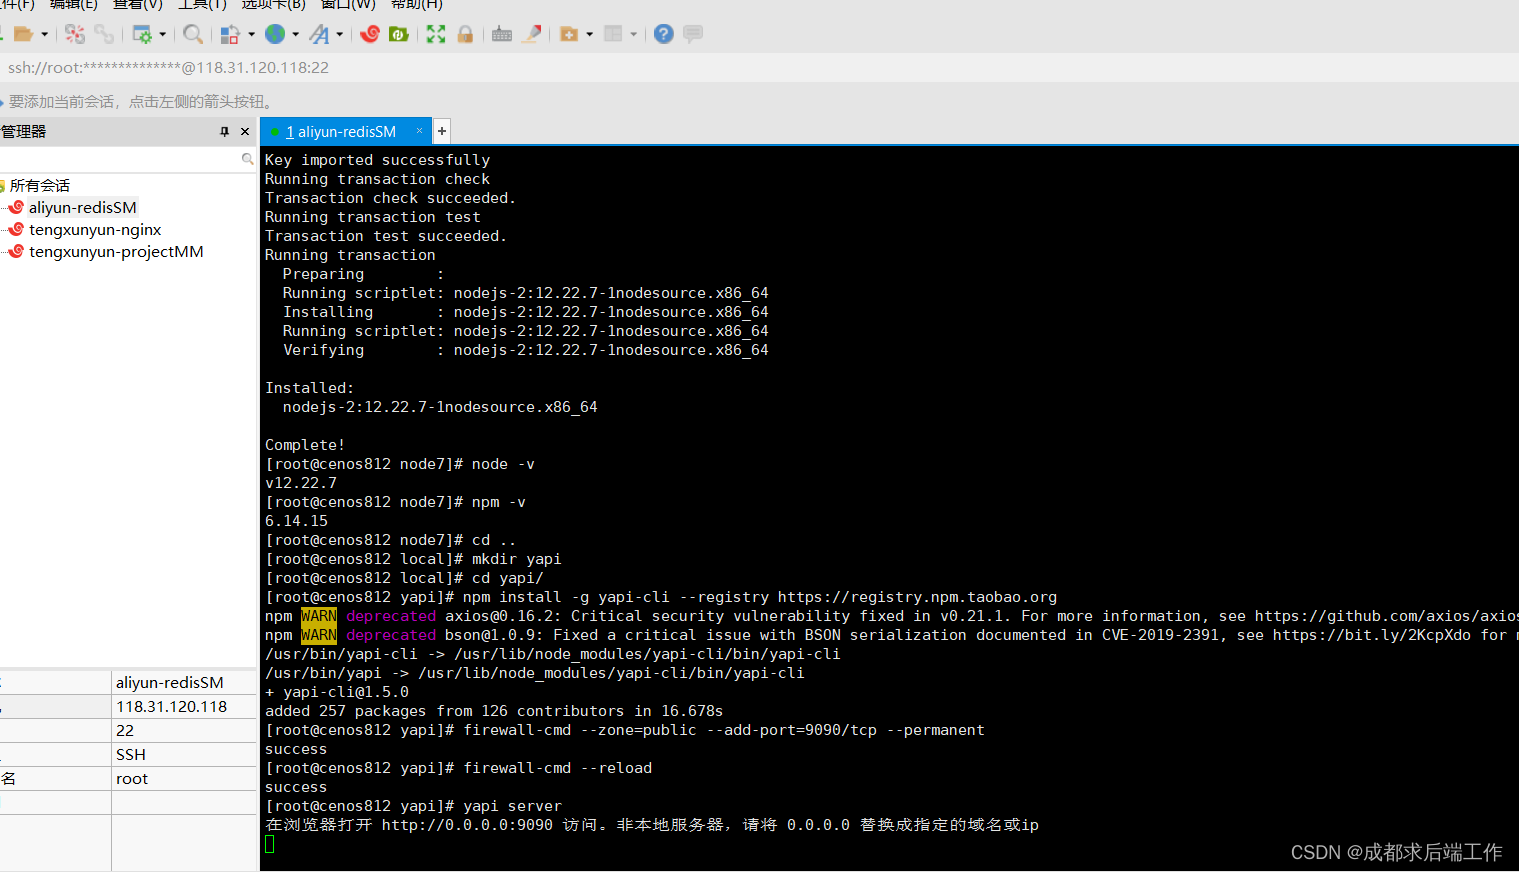Toggle full screen with green arrows icon
The width and height of the screenshot is (1519, 872).
coord(435,33)
